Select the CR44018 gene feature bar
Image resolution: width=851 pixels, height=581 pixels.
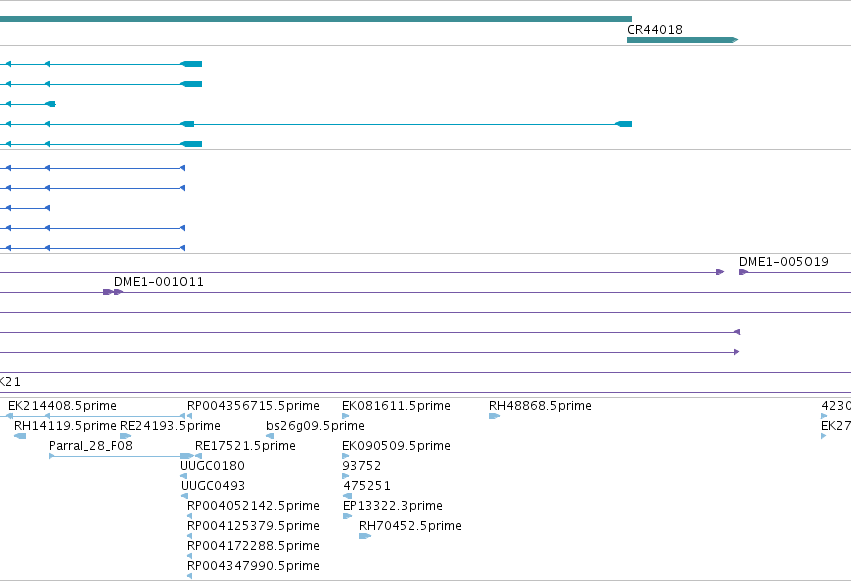[682, 40]
